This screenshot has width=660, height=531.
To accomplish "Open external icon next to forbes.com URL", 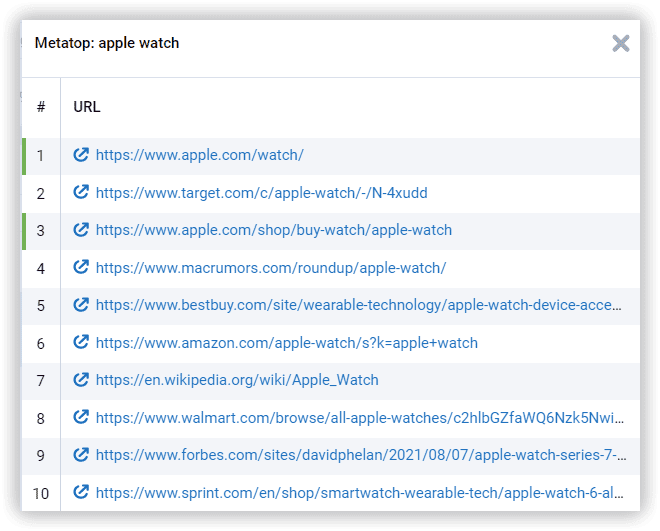I will click(x=81, y=454).
